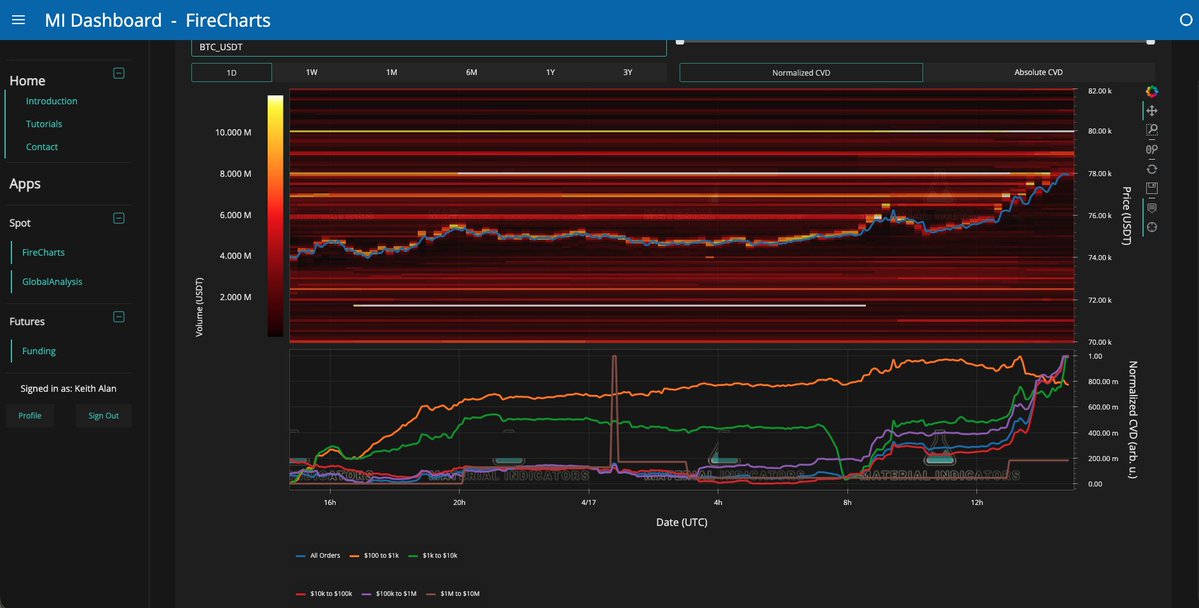
Task: Click the BTC_USDT trading pair field
Action: pos(429,47)
